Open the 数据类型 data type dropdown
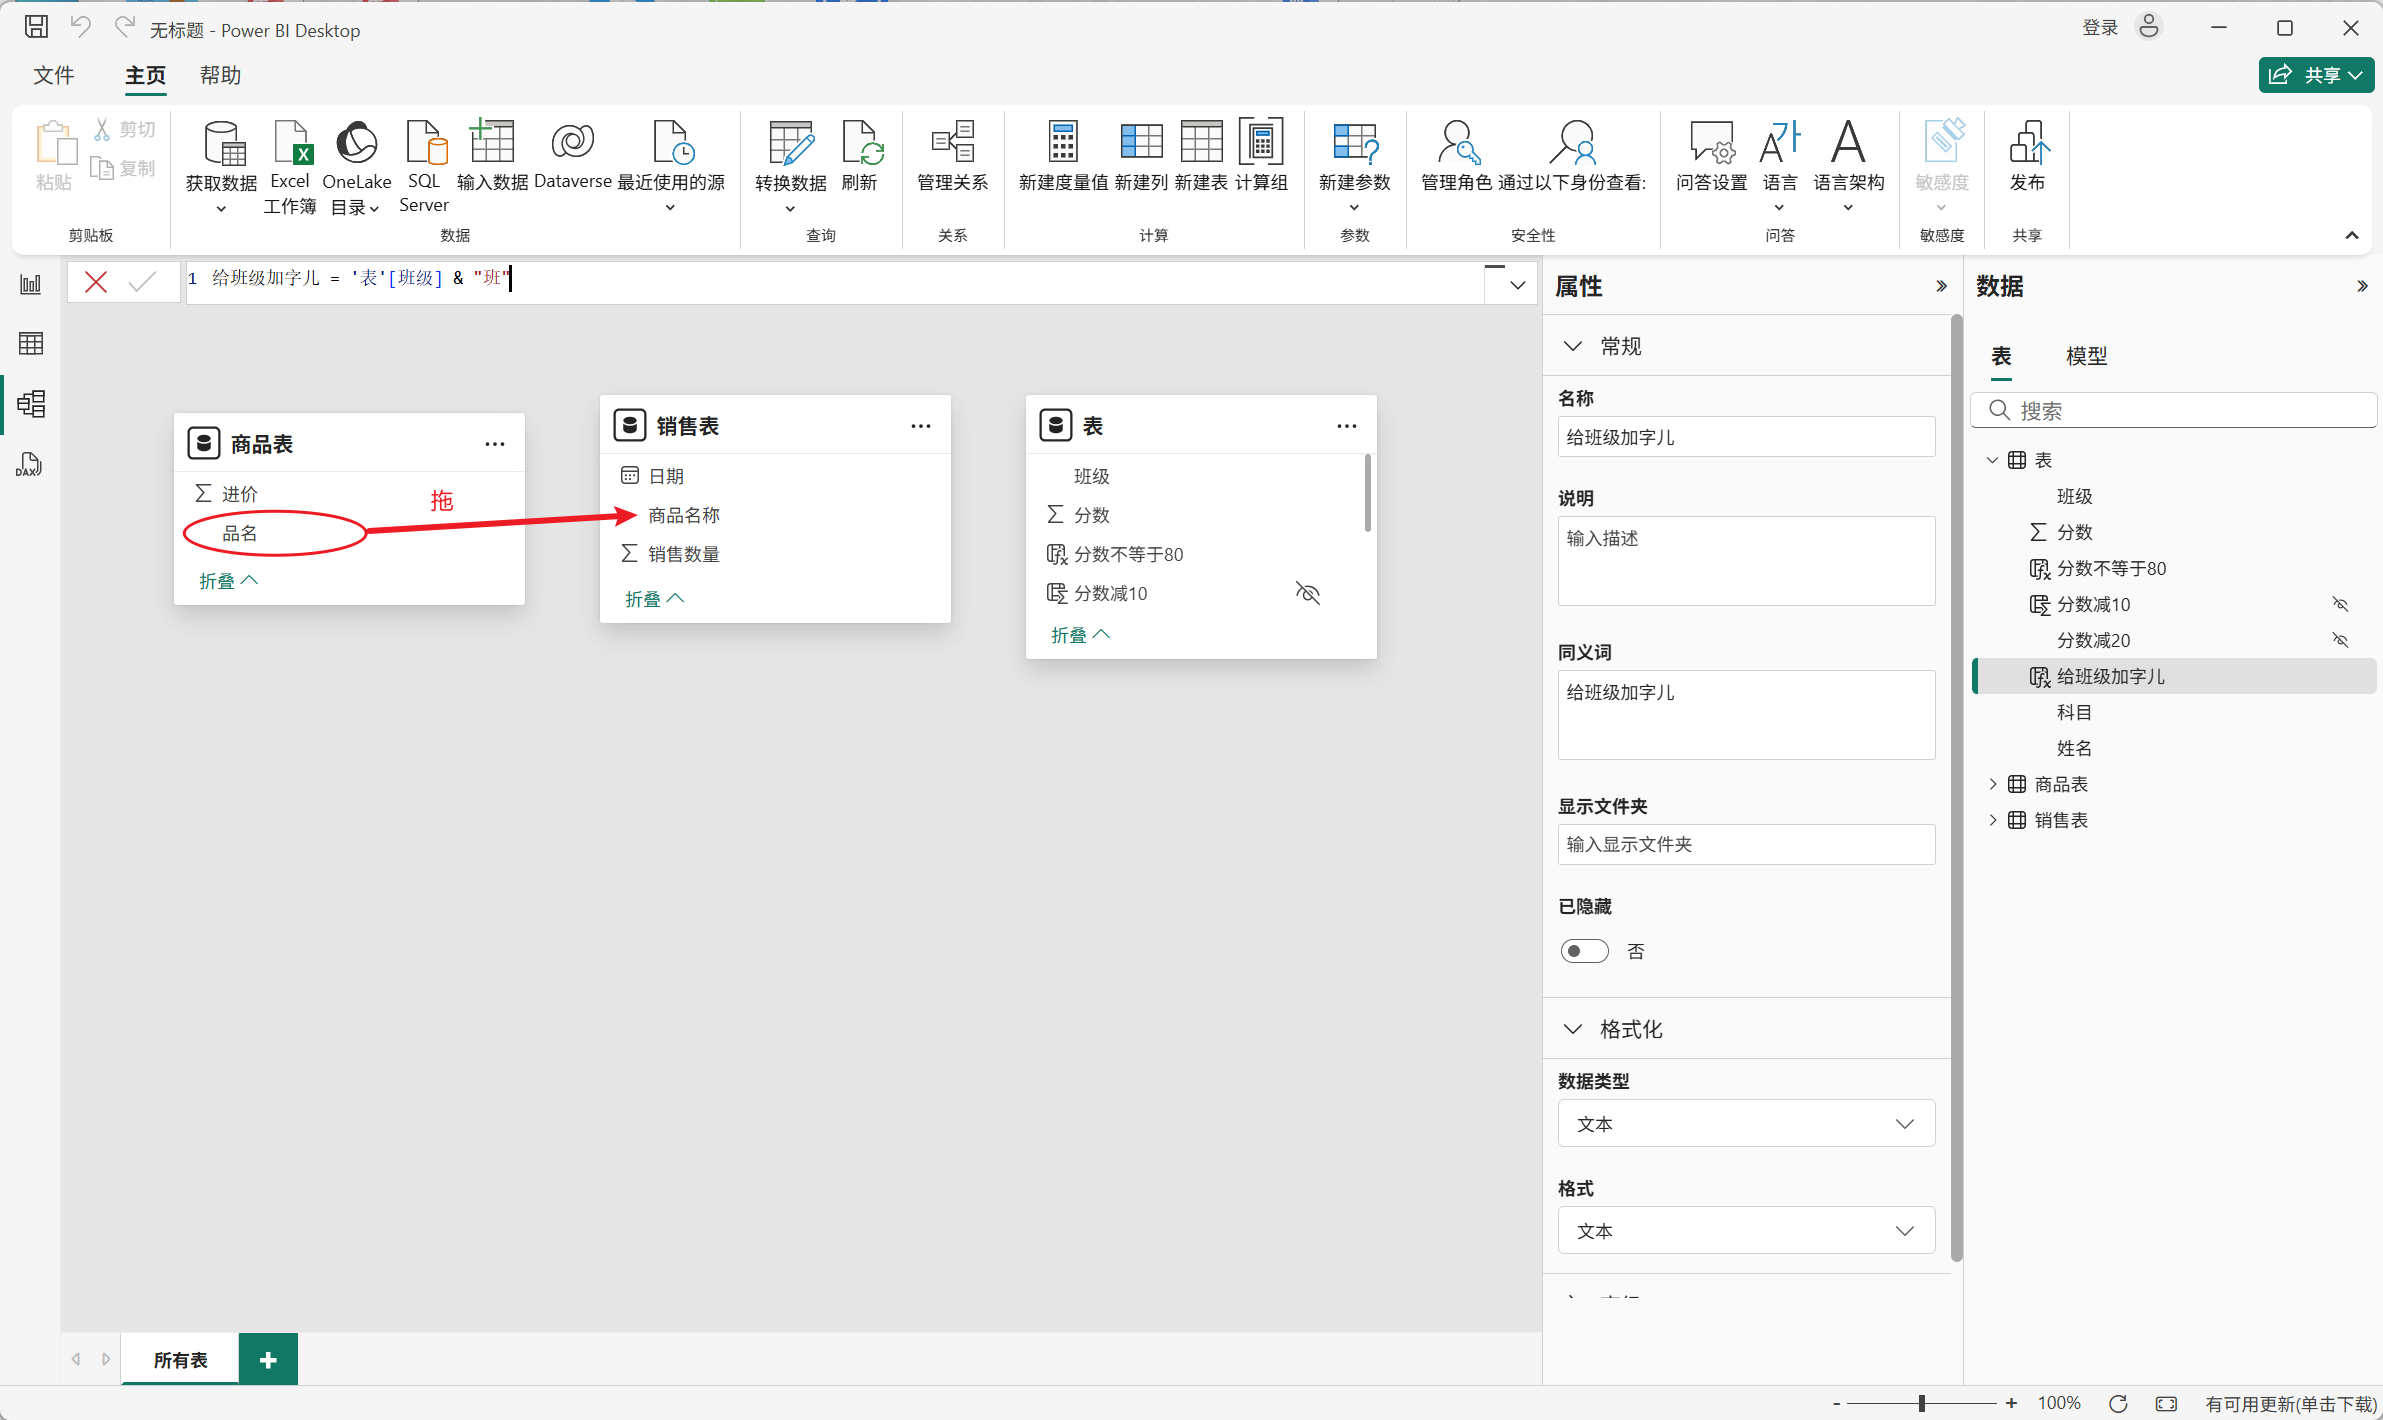2383x1420 pixels. point(1745,1124)
